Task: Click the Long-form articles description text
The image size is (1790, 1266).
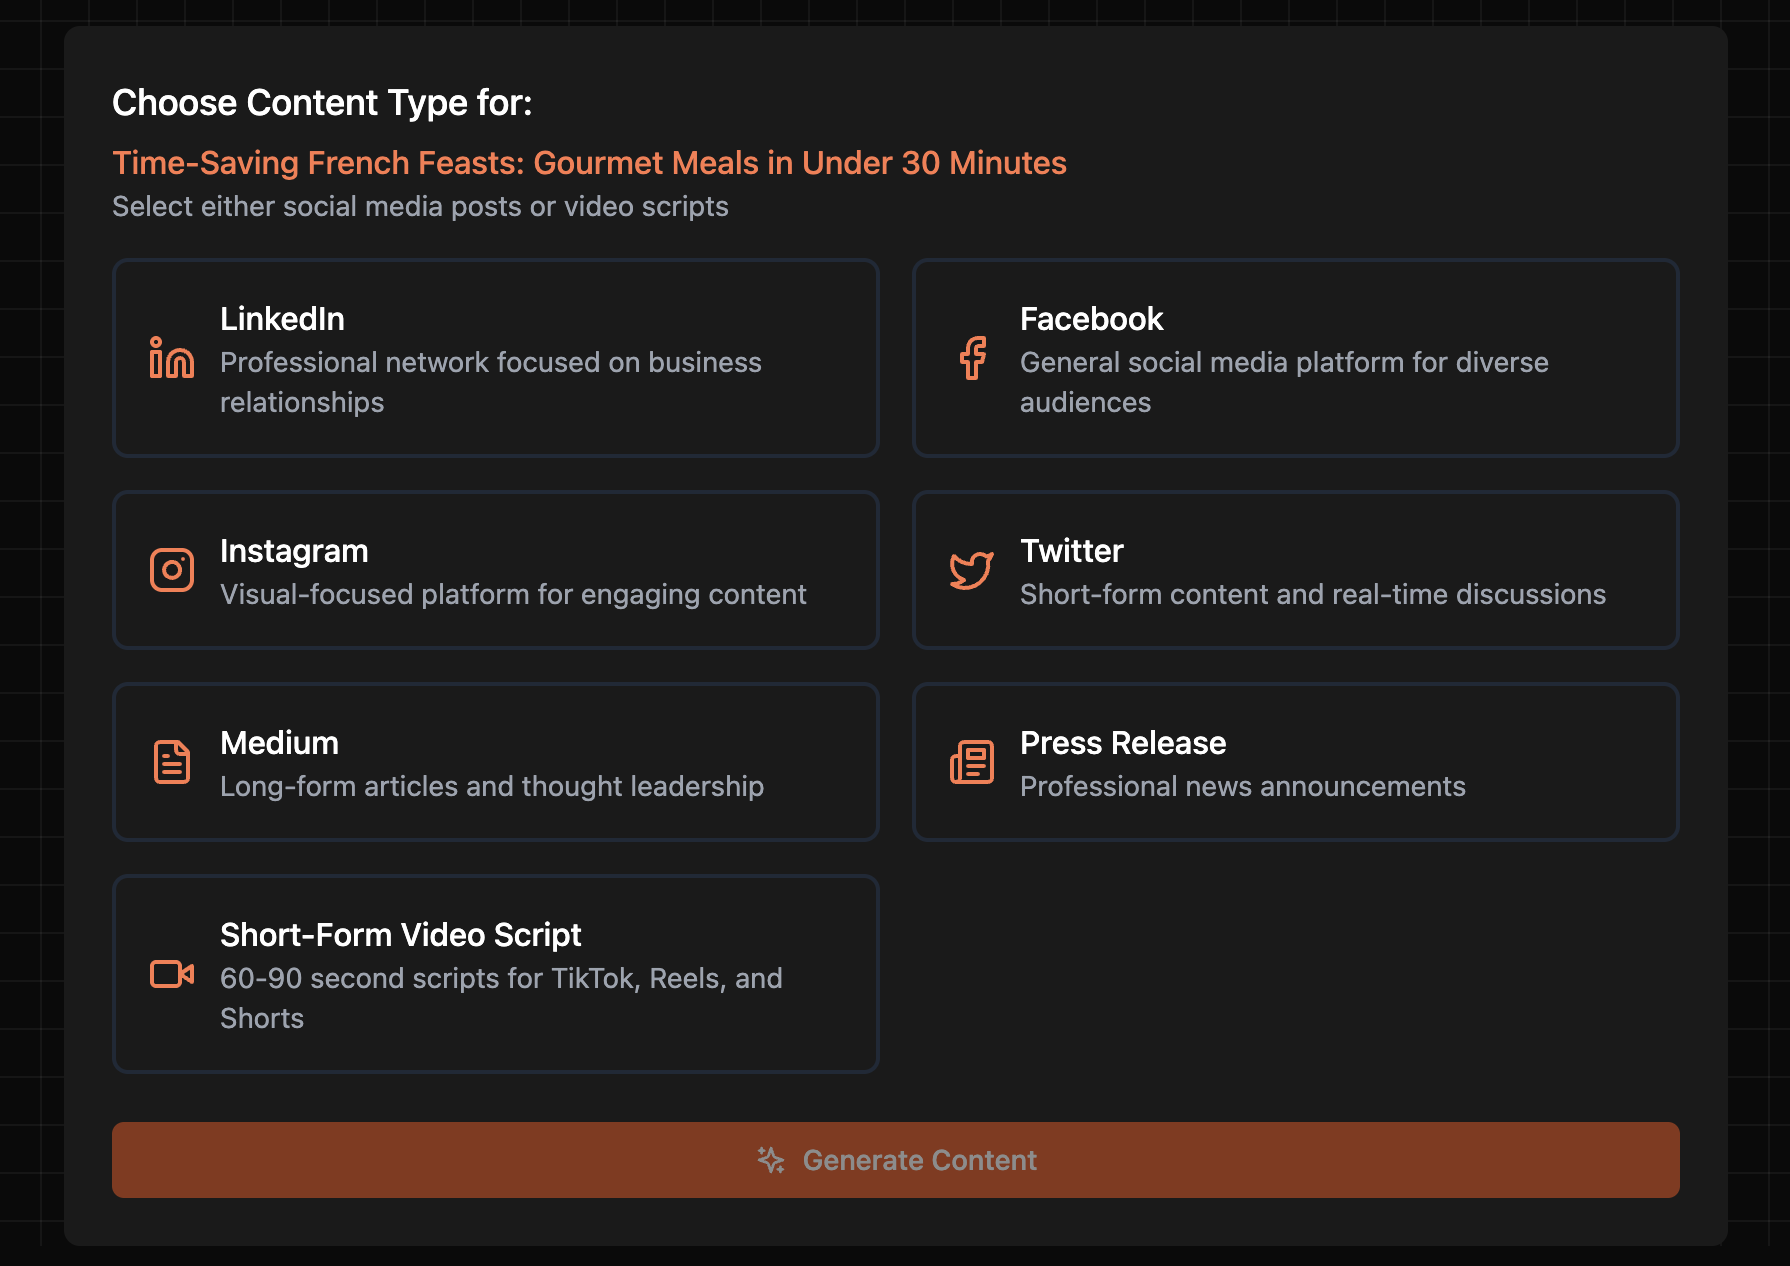Action: point(491,787)
